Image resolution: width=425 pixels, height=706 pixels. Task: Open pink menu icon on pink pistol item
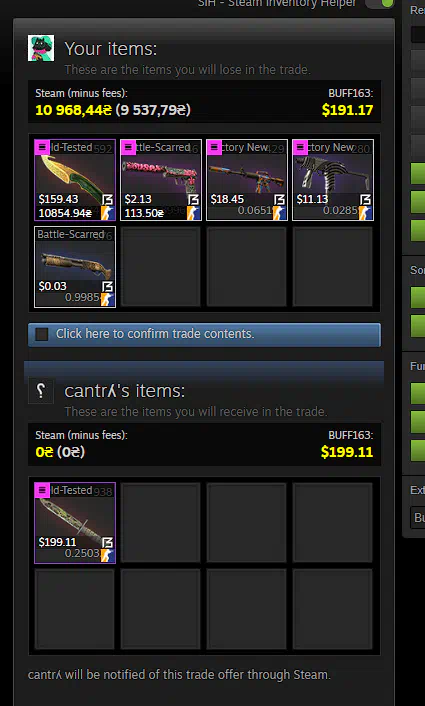click(128, 147)
